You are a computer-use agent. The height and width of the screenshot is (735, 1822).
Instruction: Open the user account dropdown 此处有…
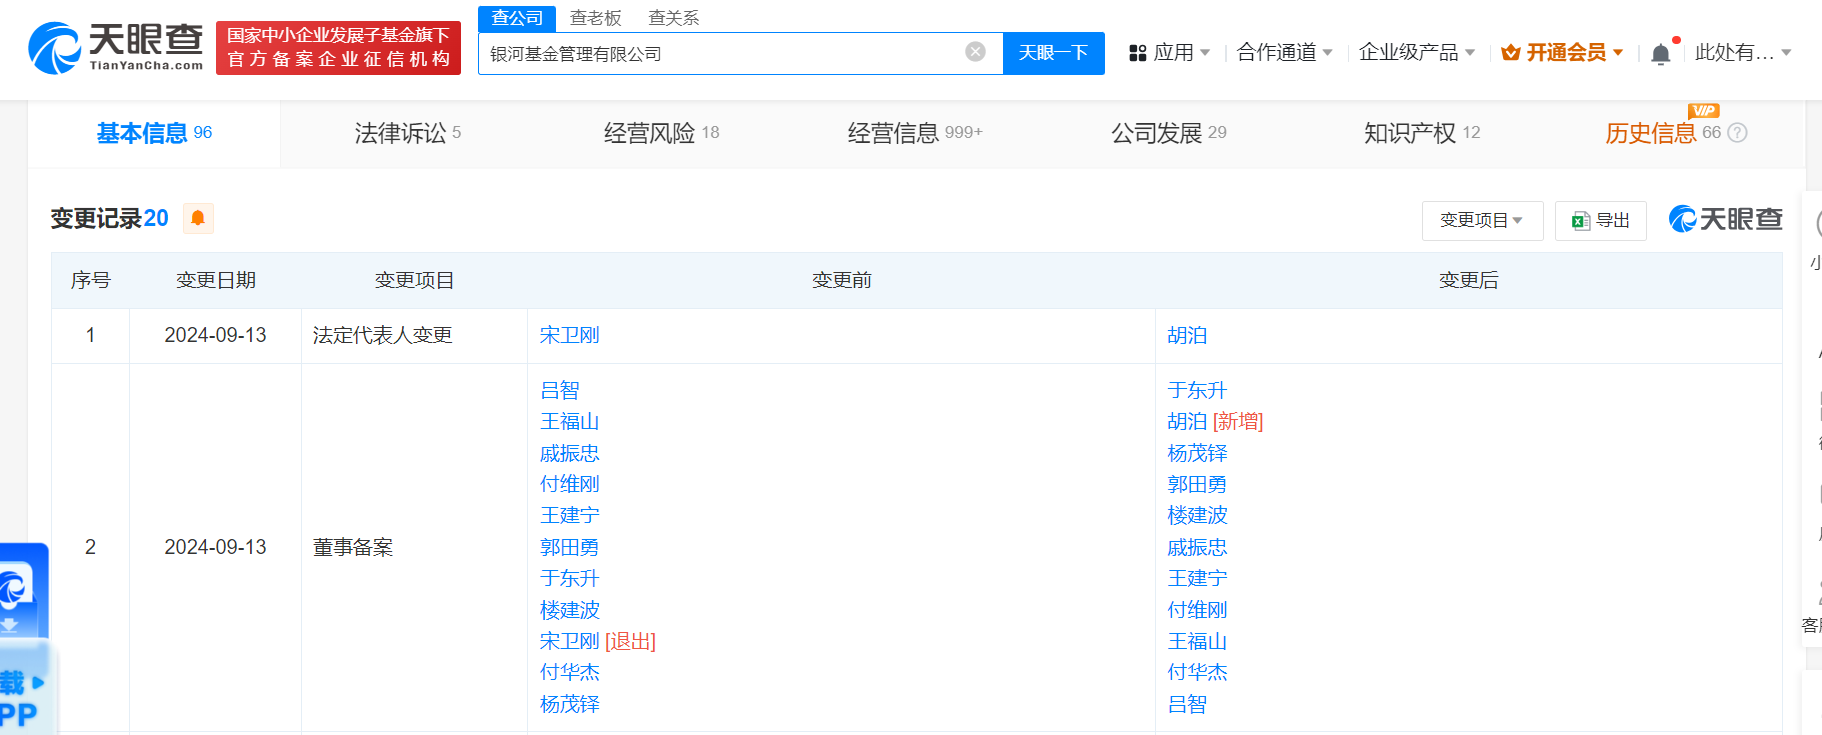(1742, 52)
